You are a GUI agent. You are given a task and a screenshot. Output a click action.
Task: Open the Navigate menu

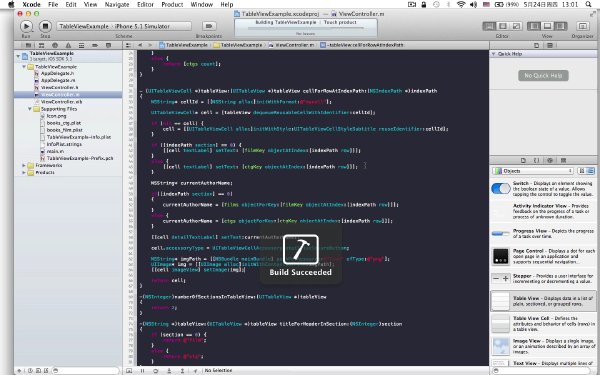pos(117,5)
